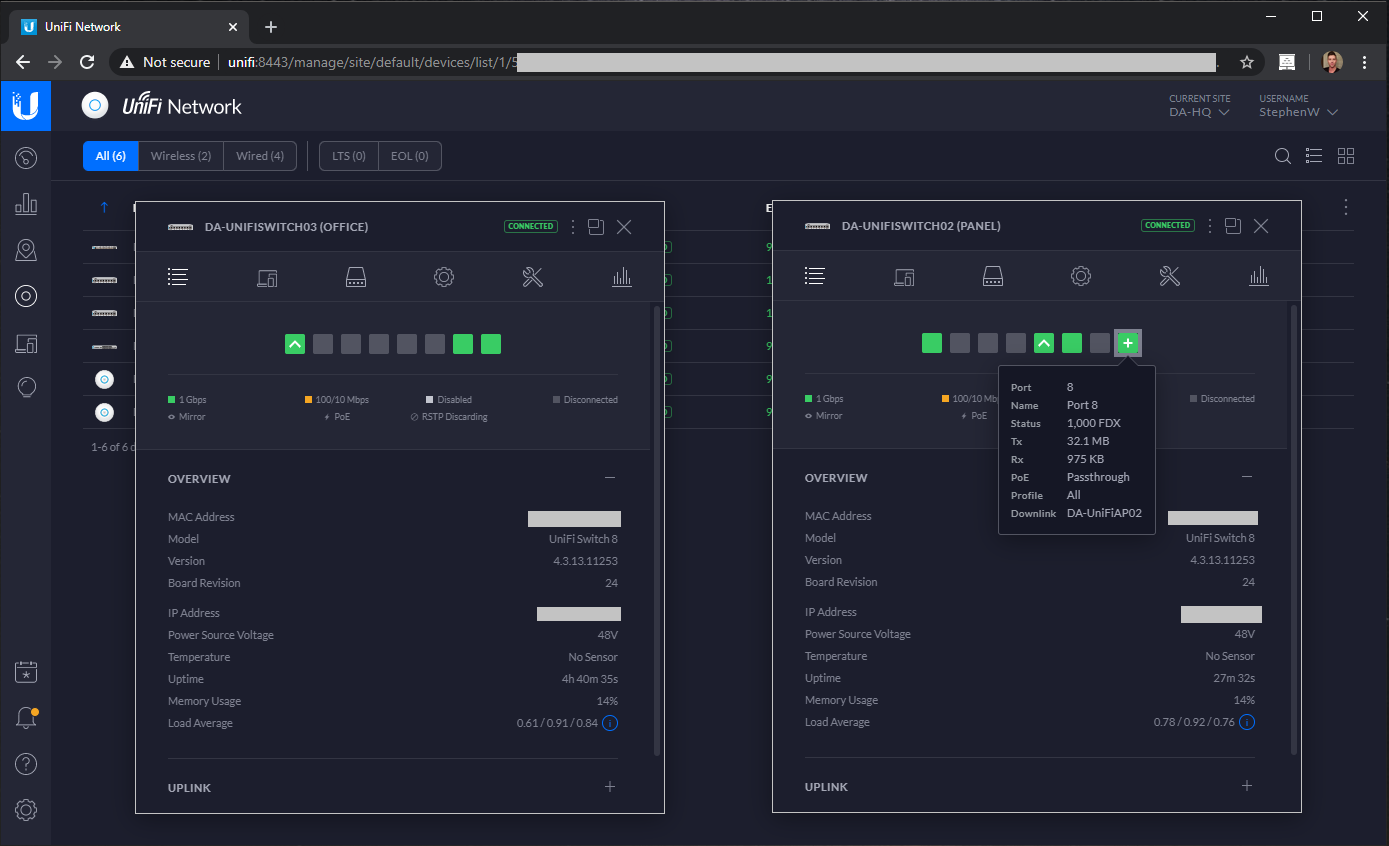Image resolution: width=1389 pixels, height=846 pixels.
Task: Filter devices by Wireless (2)
Action: coord(181,156)
